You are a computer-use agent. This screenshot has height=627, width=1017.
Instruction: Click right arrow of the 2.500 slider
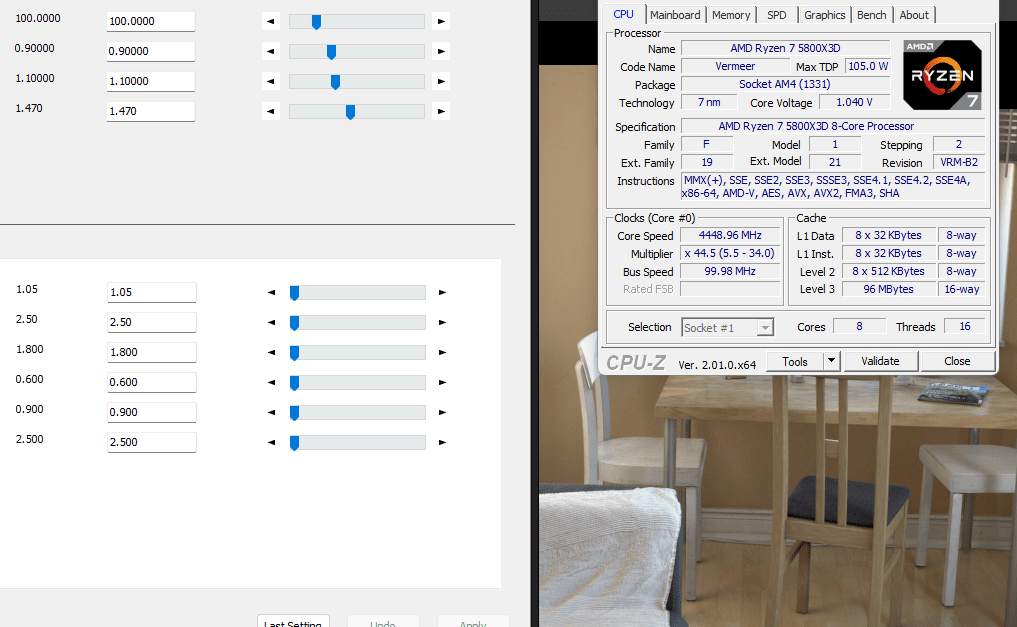[x=442, y=442]
